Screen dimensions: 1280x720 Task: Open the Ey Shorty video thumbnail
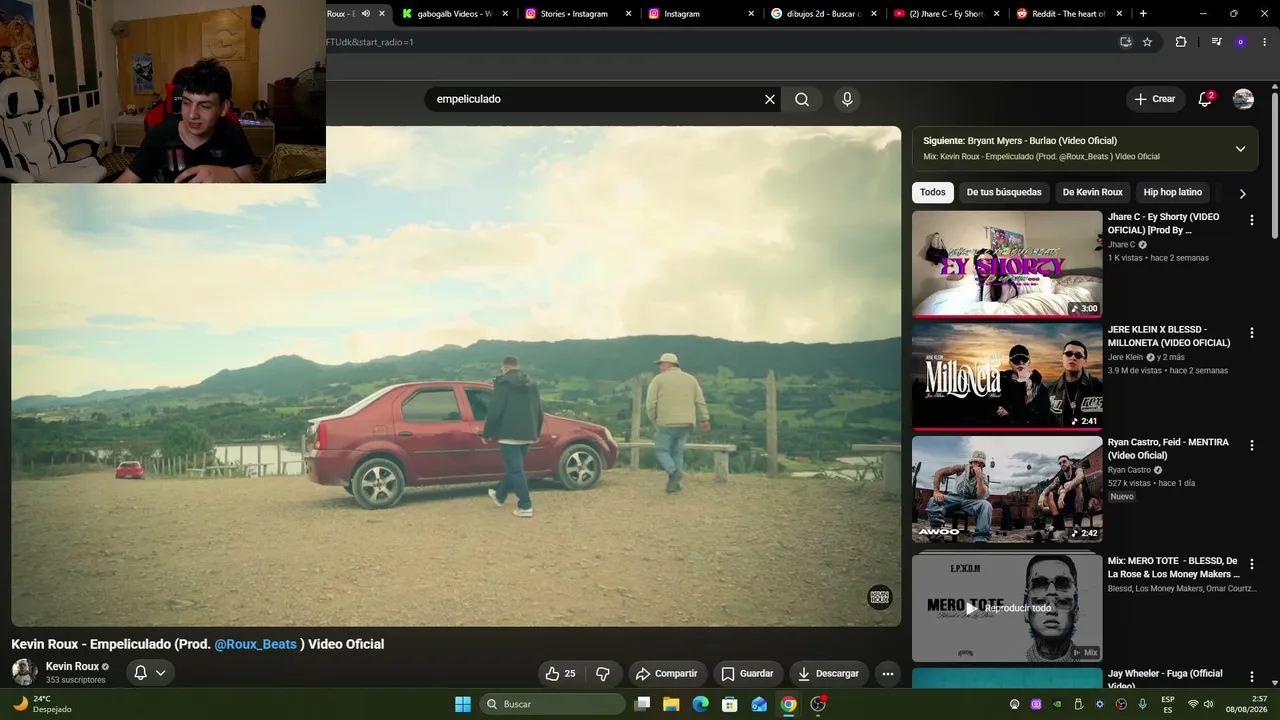point(1007,264)
